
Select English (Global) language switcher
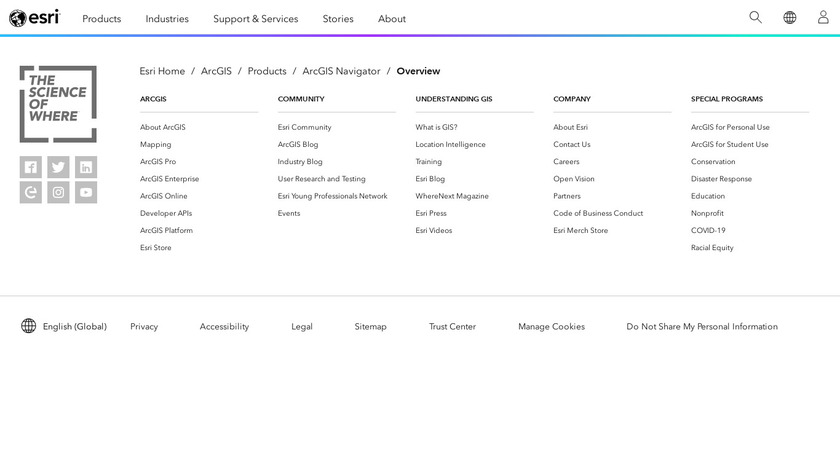[x=64, y=326]
